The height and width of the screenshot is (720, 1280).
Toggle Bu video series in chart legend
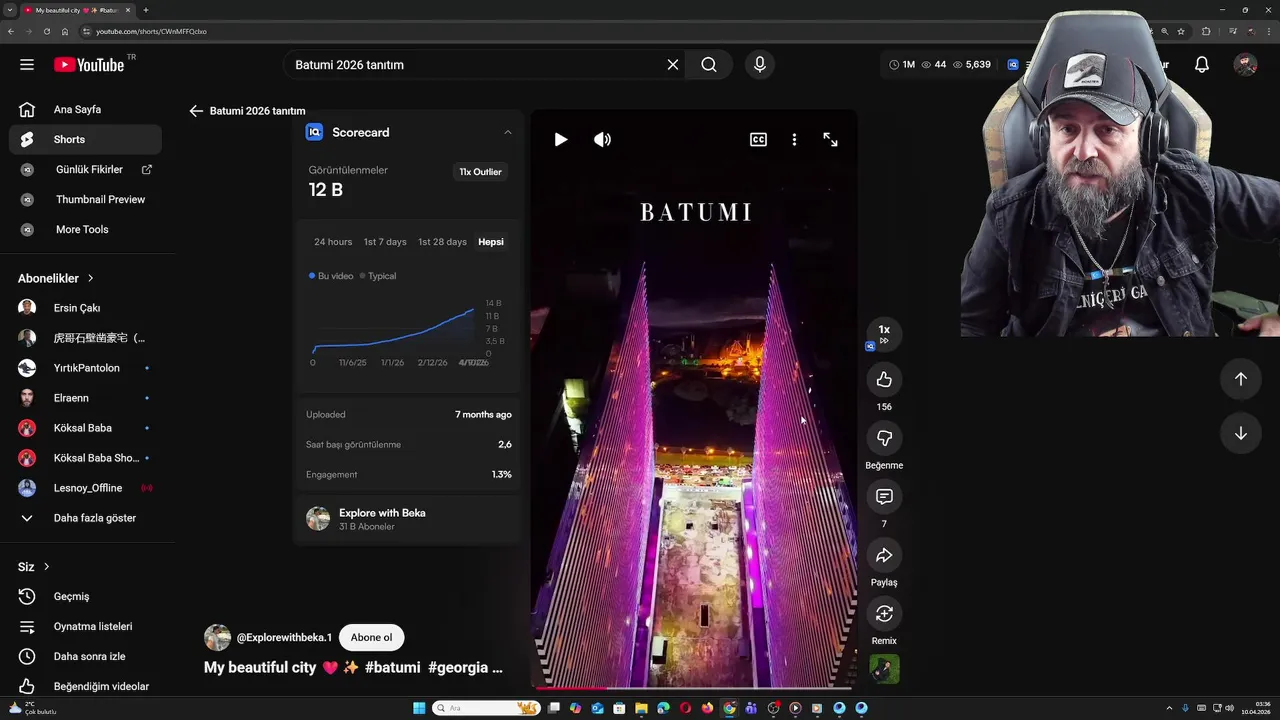[331, 276]
